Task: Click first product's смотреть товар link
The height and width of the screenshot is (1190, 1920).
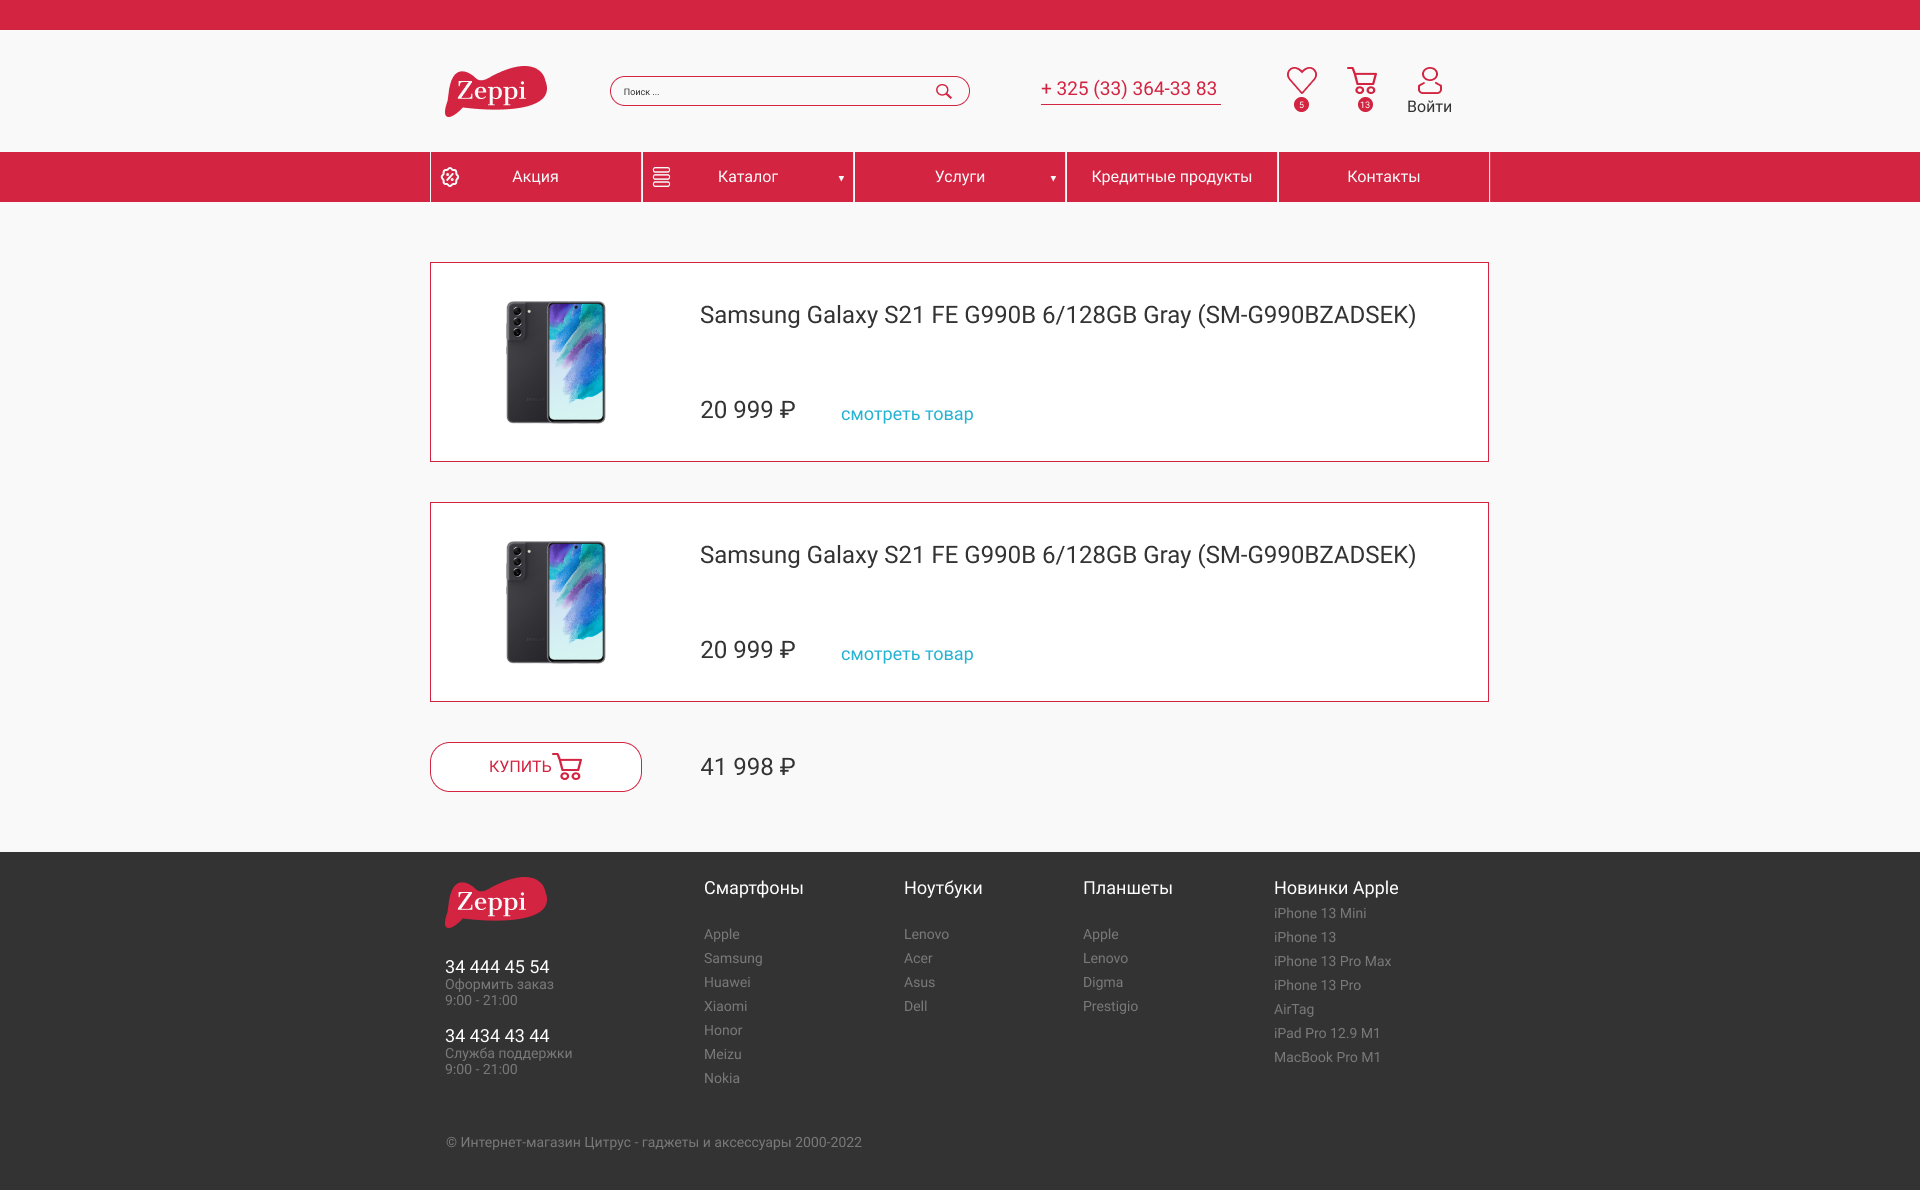Action: tap(907, 414)
